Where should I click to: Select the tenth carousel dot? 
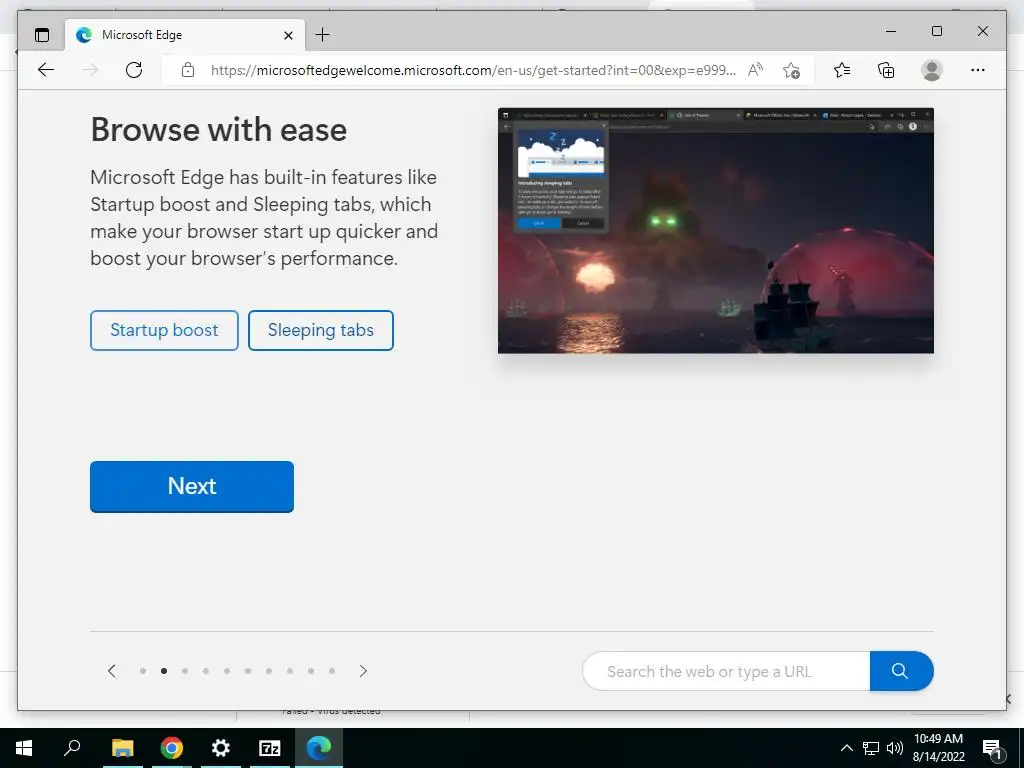point(332,671)
